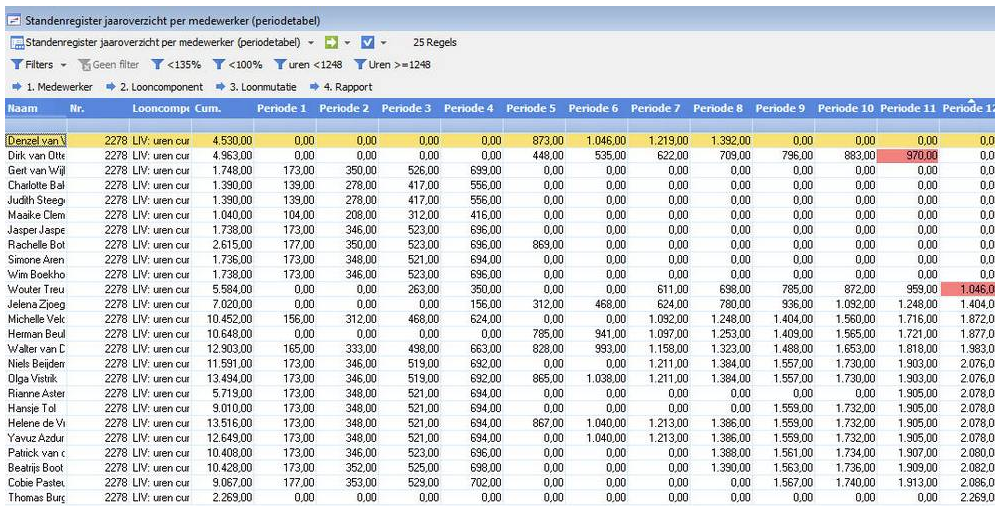The width and height of the screenshot is (1002, 513).
Task: Open dropdown arrow beside green arrow icon
Action: click(347, 43)
